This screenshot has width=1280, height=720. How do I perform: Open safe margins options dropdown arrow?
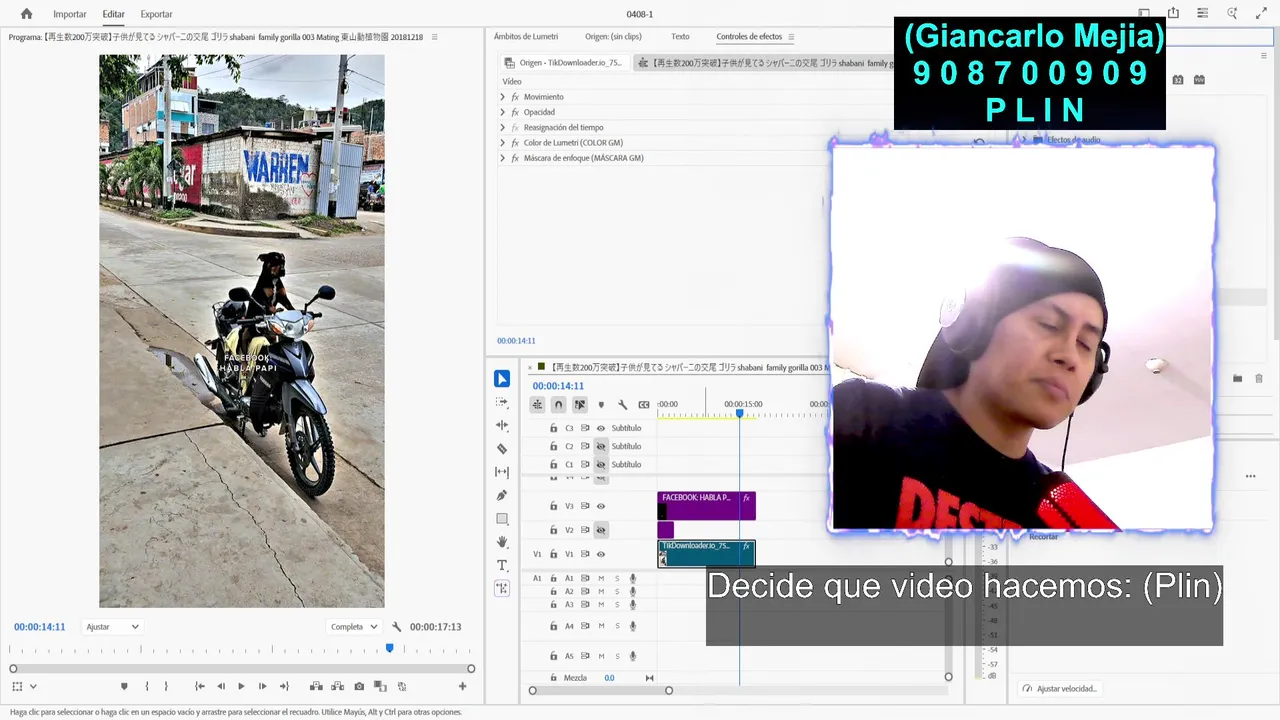click(33, 687)
